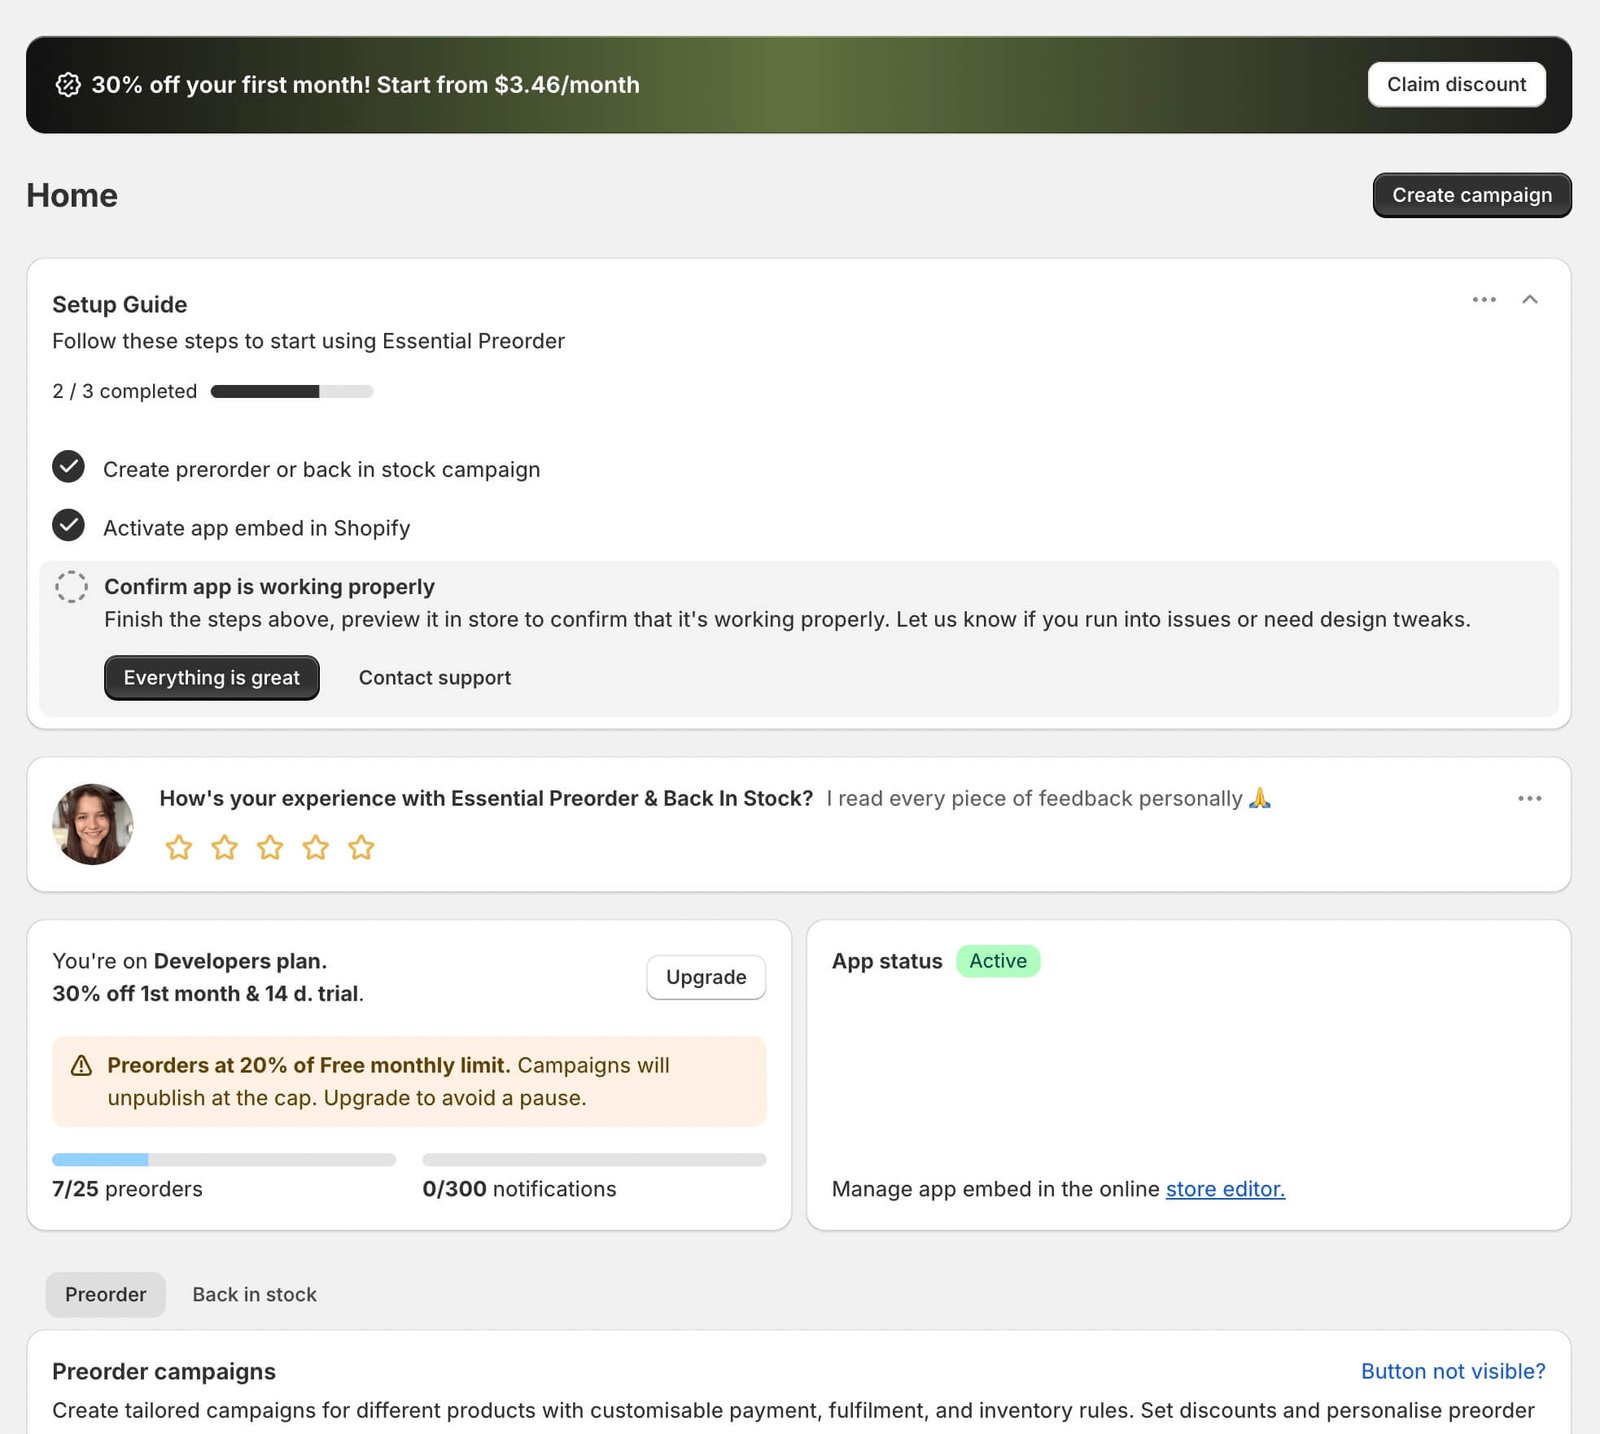Image resolution: width=1600 pixels, height=1434 pixels.
Task: Switch to the Back in stock tab
Action: [255, 1294]
